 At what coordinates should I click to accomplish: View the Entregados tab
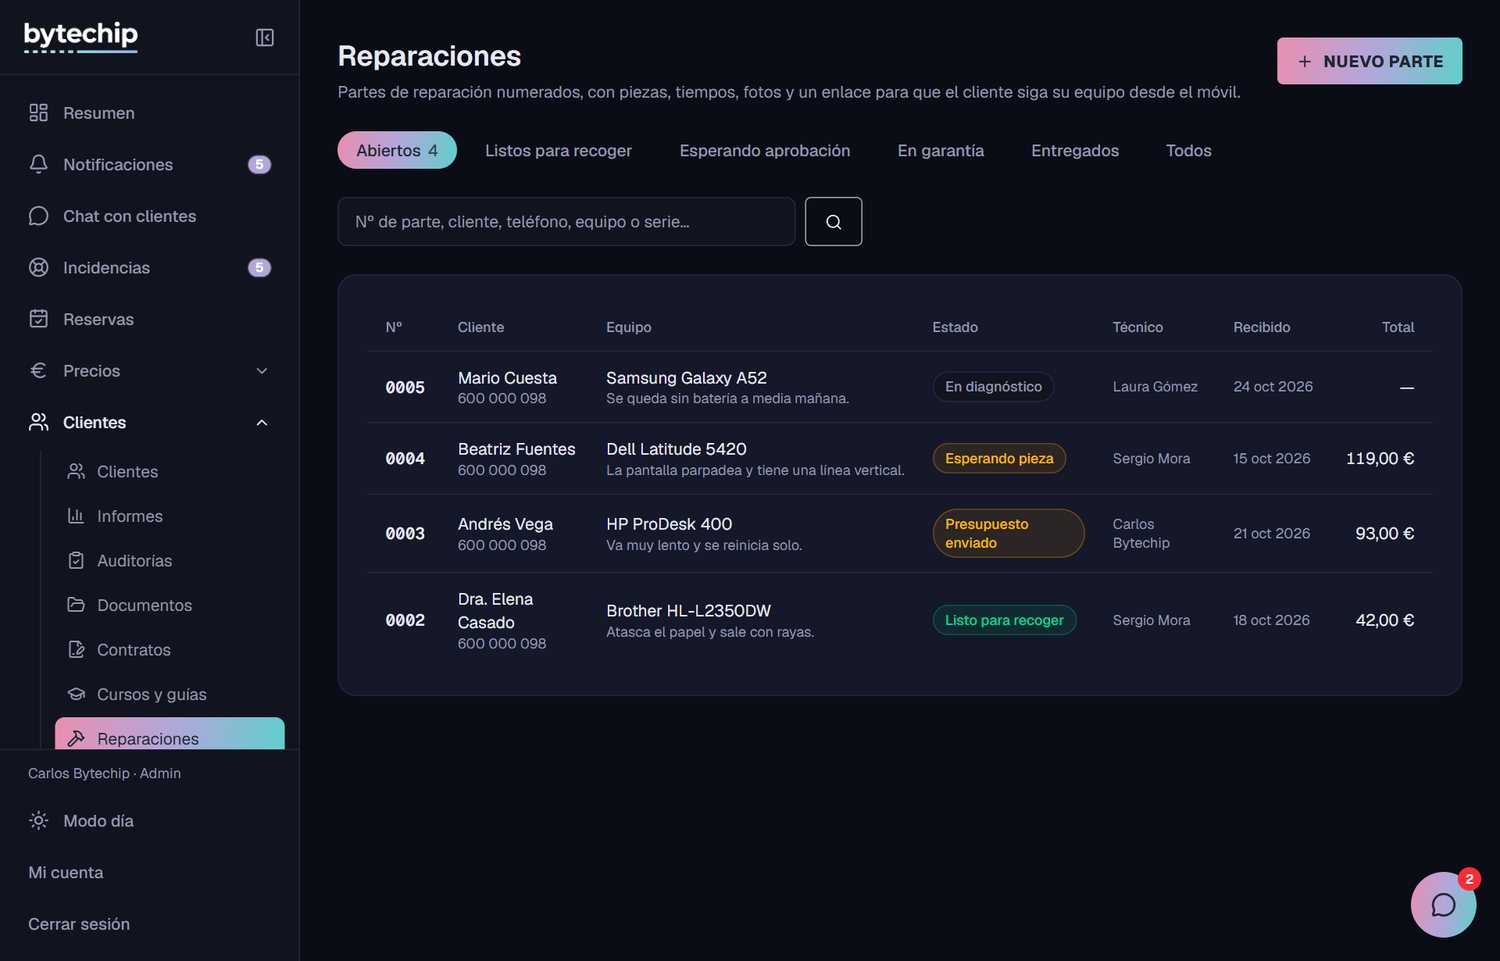click(1075, 150)
